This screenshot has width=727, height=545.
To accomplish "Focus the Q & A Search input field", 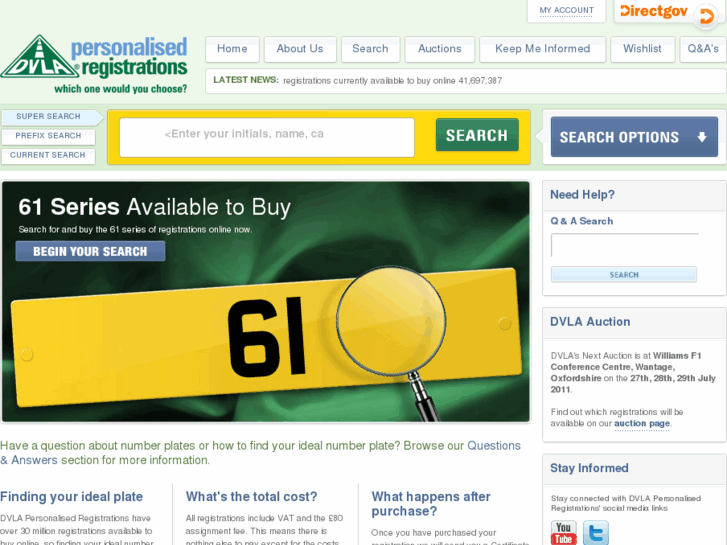I will 625,245.
